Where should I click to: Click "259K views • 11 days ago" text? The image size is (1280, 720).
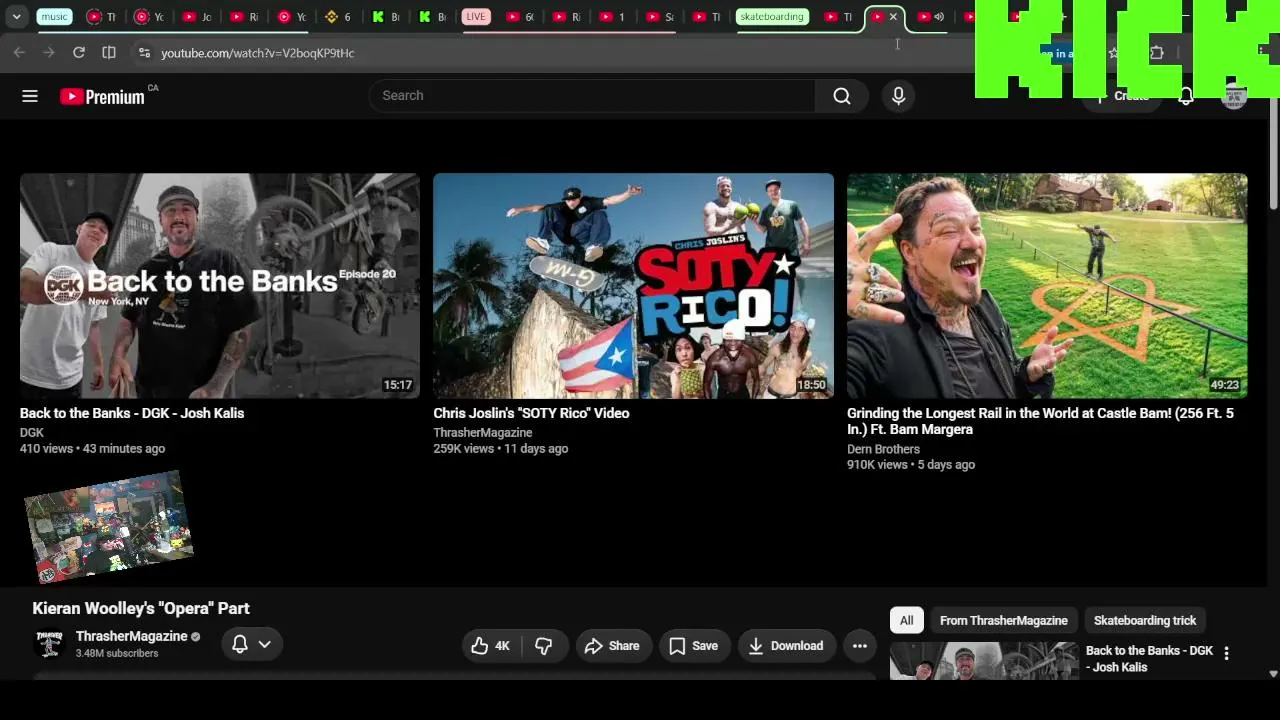pos(501,449)
